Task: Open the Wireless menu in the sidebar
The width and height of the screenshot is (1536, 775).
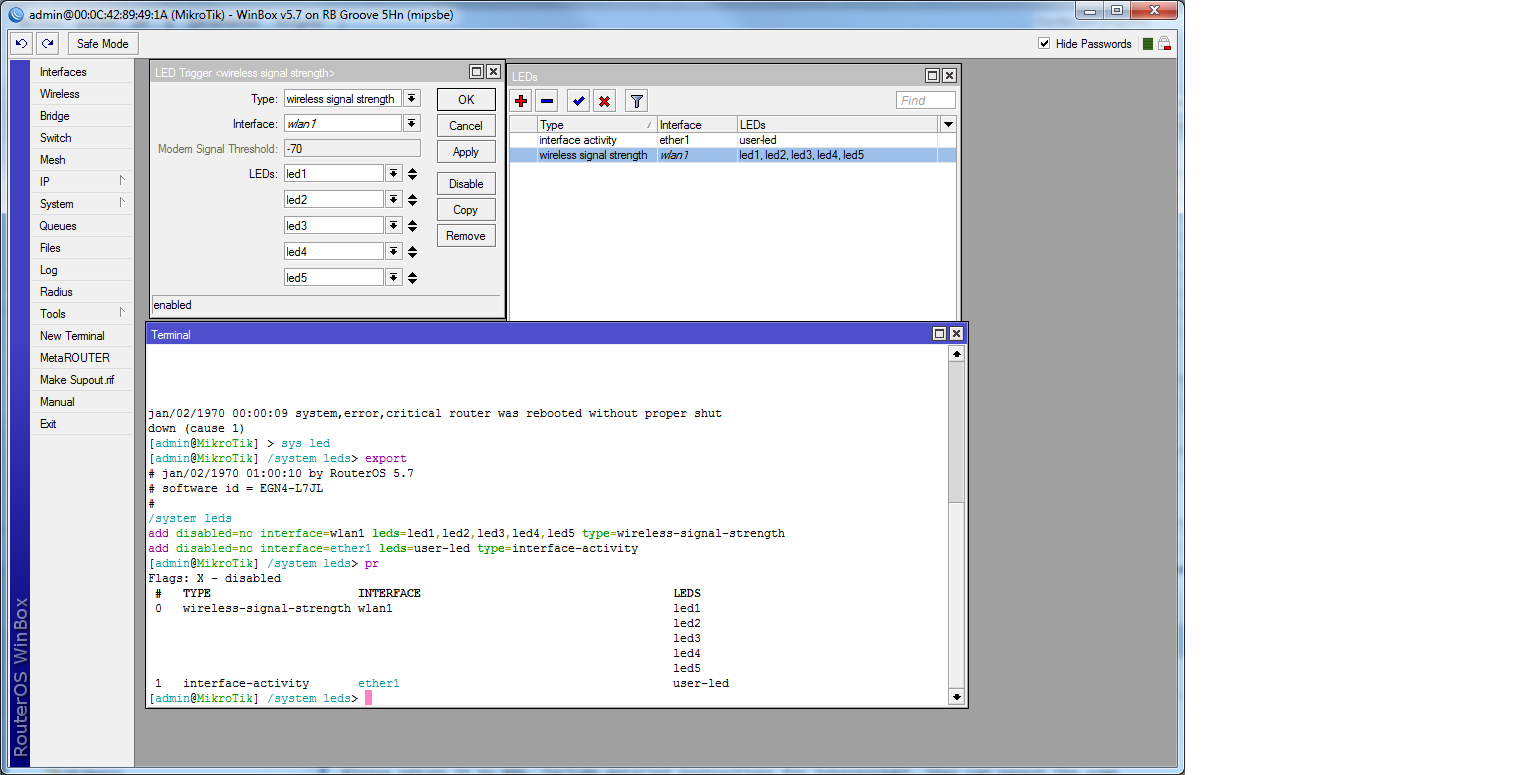Action: (x=60, y=94)
